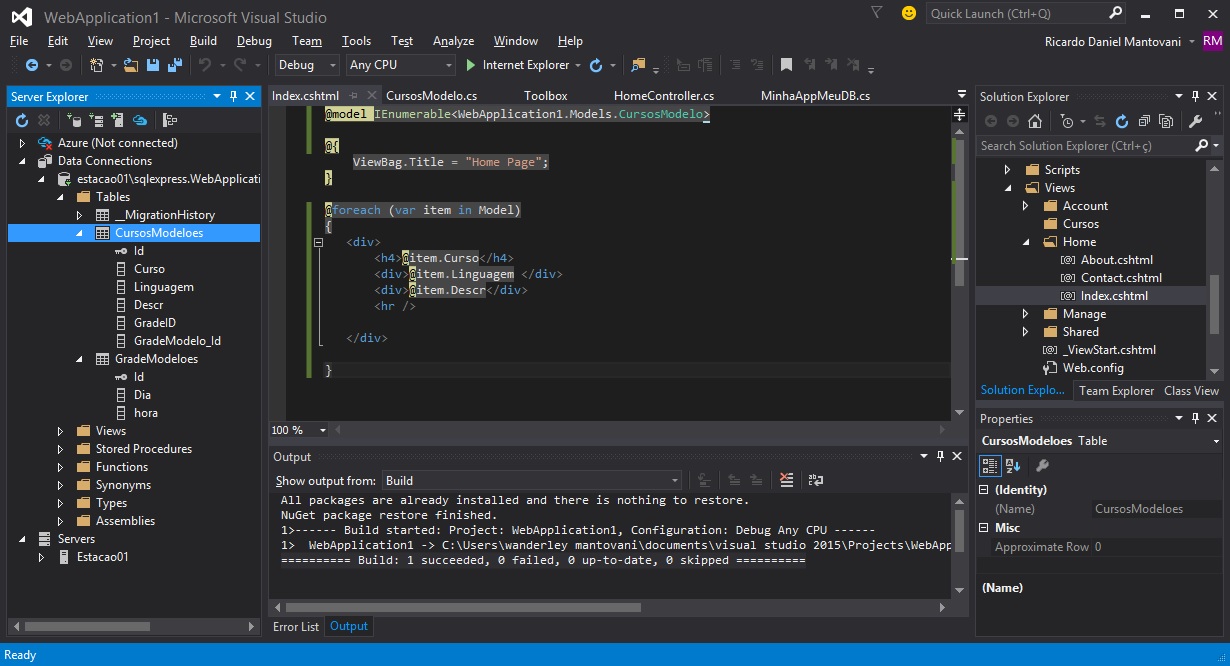Viewport: 1230px width, 666px height.
Task: Click the toolbar bookmark icon
Action: [786, 65]
